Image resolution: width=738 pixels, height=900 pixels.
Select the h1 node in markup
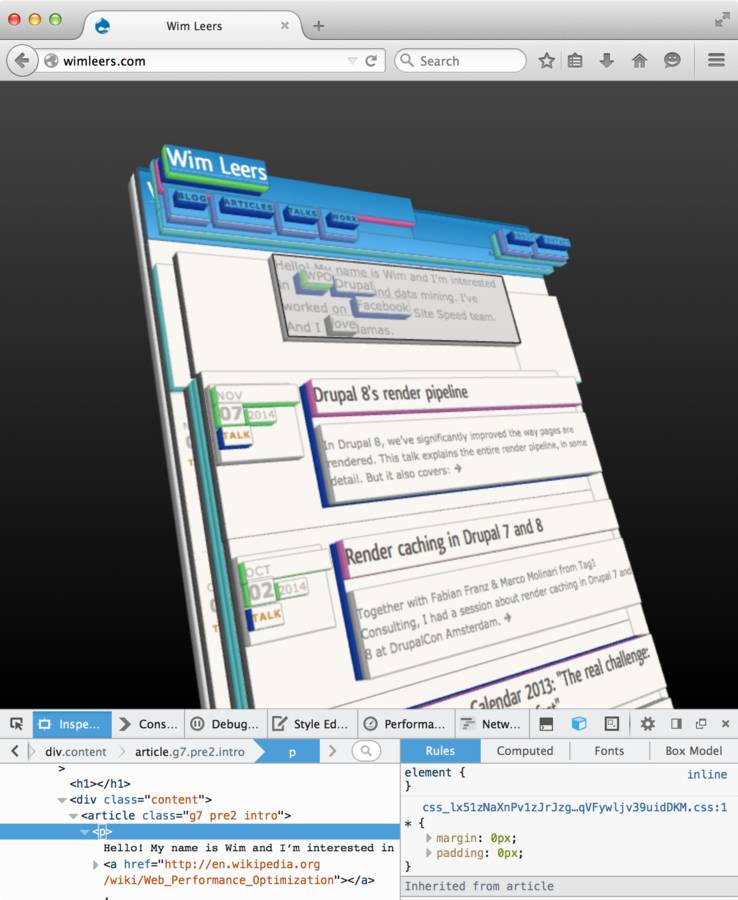tap(100, 783)
